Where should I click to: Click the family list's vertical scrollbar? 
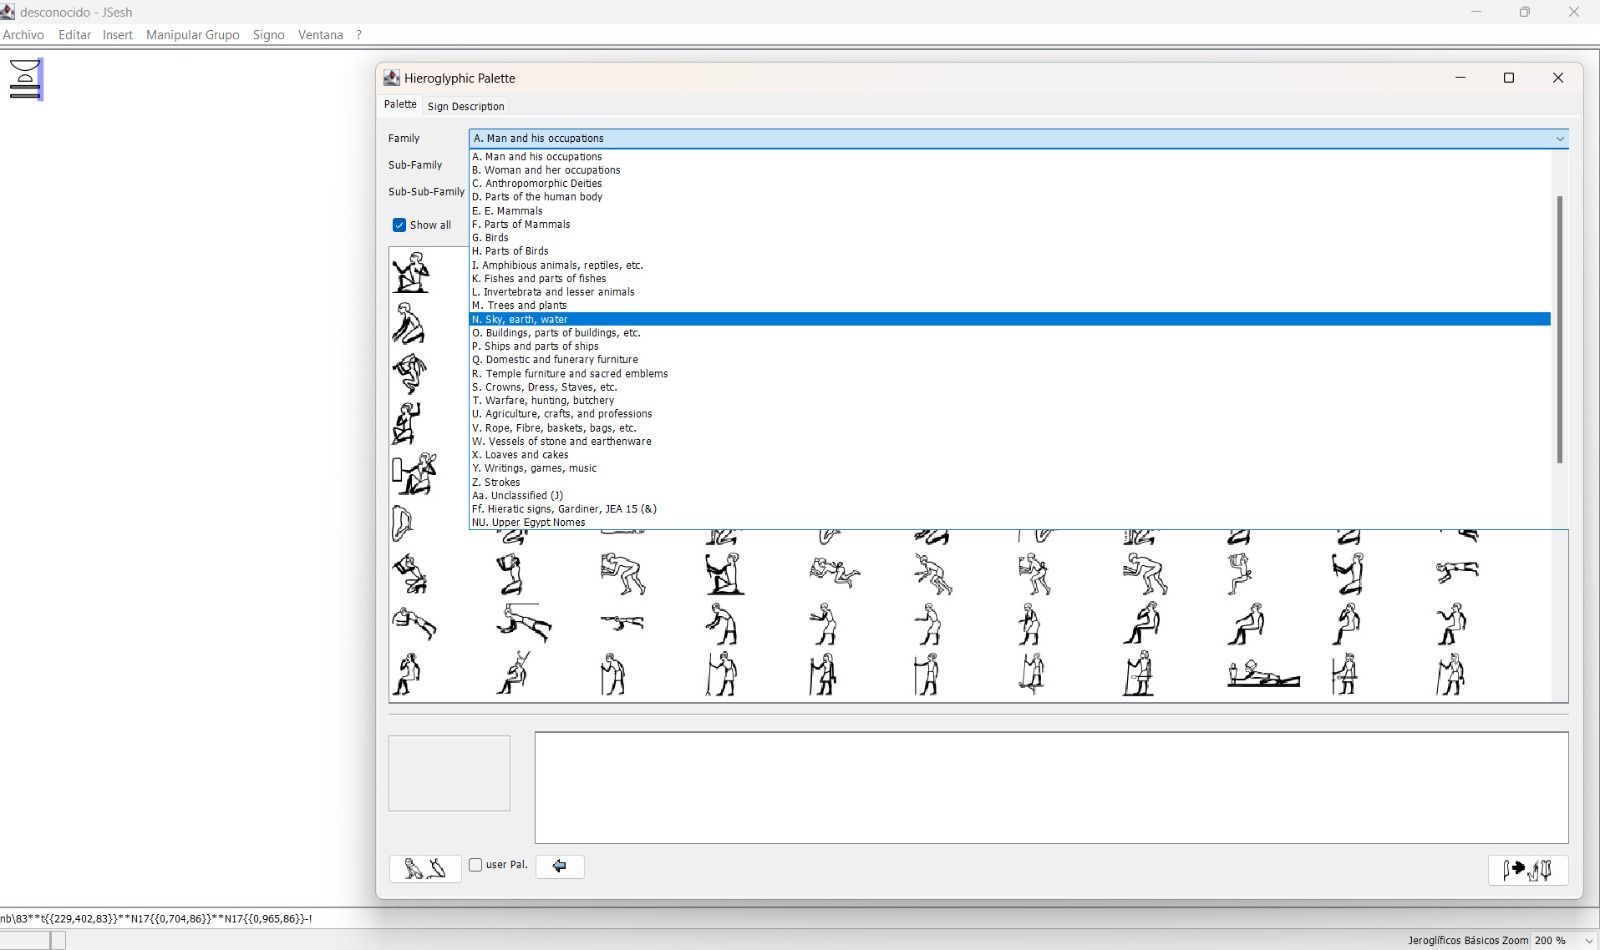pos(1559,330)
